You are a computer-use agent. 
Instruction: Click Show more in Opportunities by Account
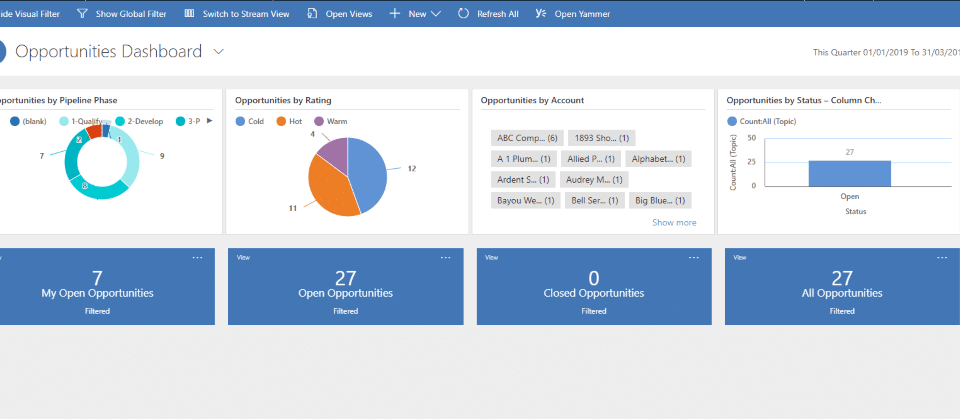pos(674,222)
